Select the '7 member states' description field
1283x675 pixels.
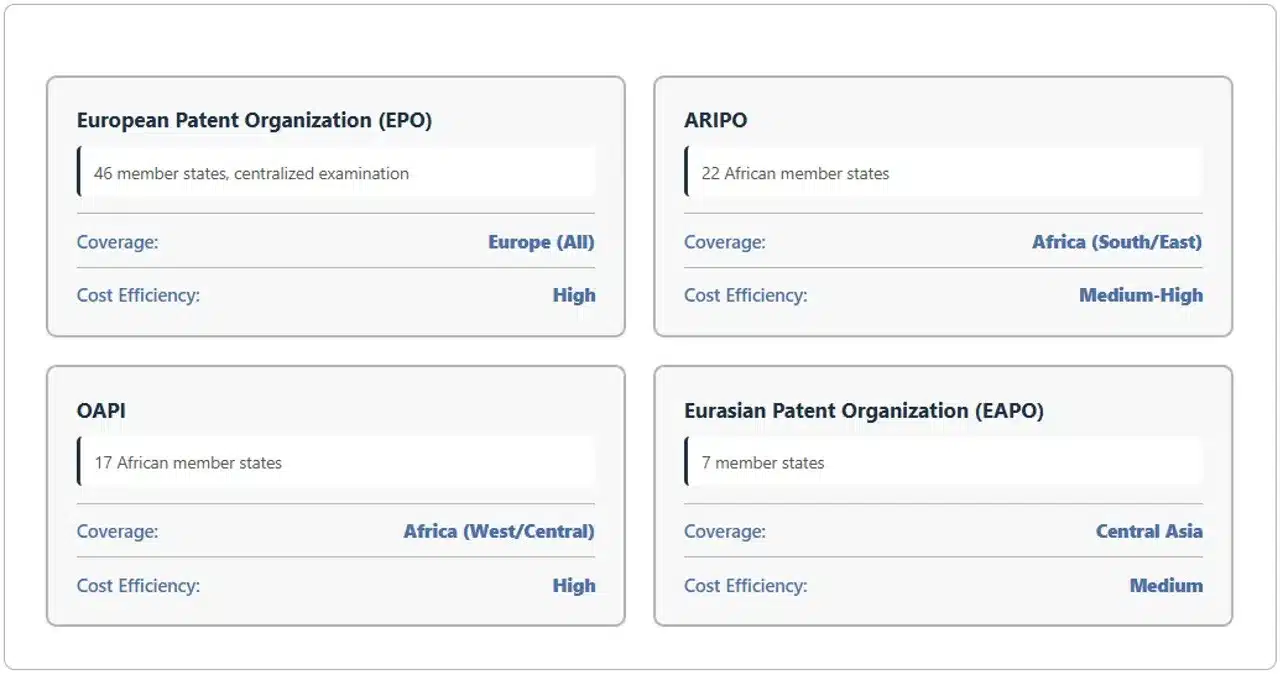[x=762, y=462]
